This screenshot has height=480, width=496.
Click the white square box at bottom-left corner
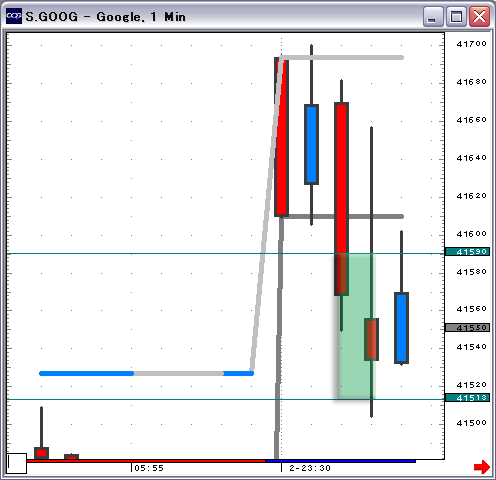pos(17,463)
